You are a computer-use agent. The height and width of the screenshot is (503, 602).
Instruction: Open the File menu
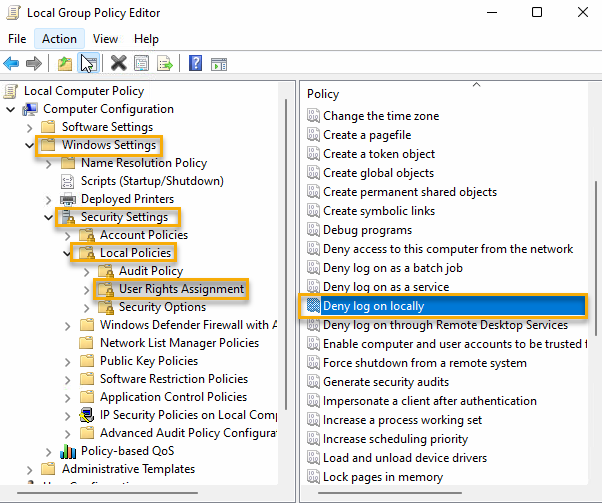point(17,39)
